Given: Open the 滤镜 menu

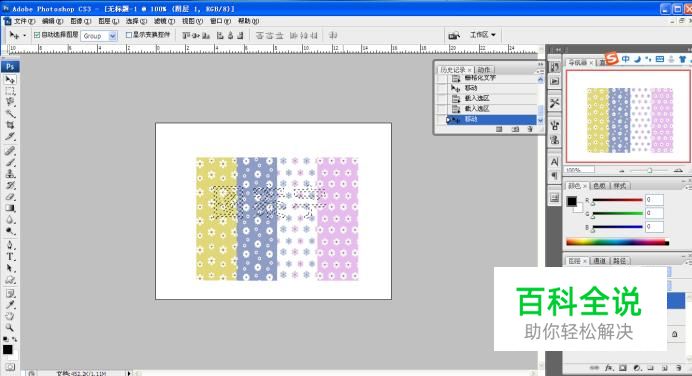Looking at the screenshot, I should point(164,21).
